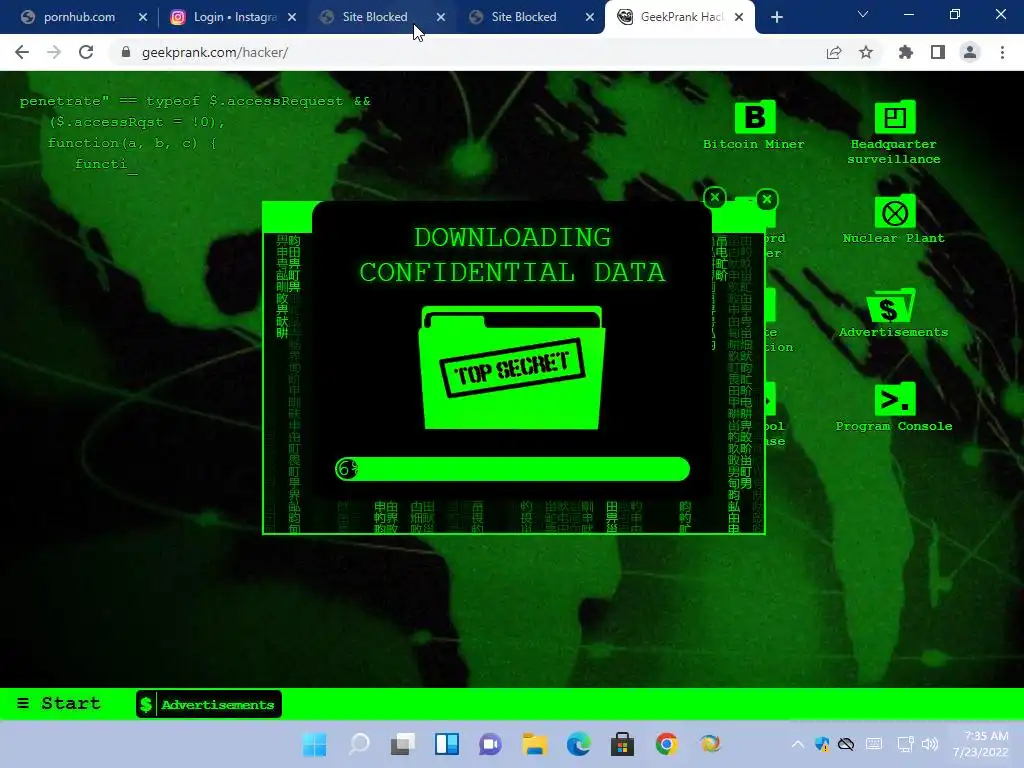Open the Advertisements desktop folder icon

point(893,313)
